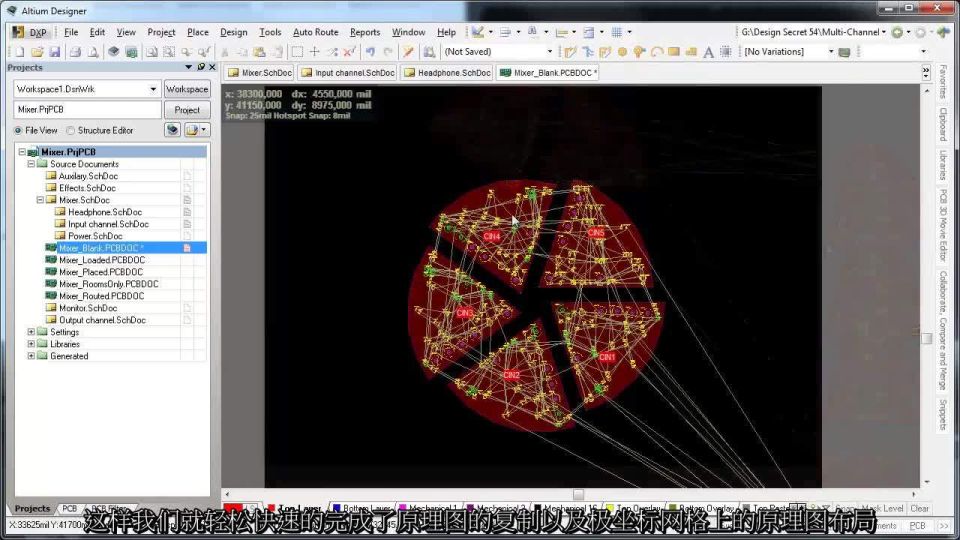Click the Project button
This screenshot has width=960, height=540.
187,110
